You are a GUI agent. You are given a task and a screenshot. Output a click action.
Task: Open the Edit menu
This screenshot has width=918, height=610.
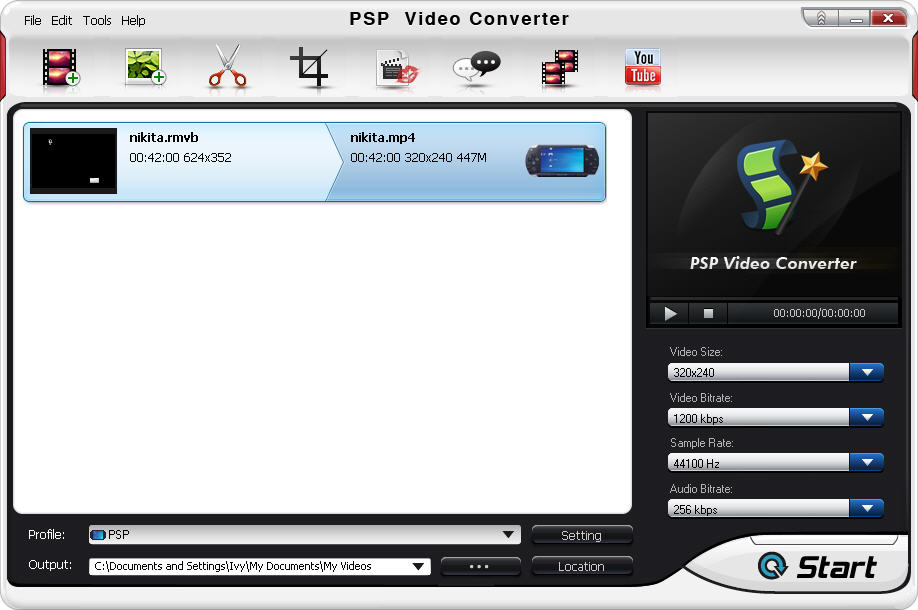point(61,20)
